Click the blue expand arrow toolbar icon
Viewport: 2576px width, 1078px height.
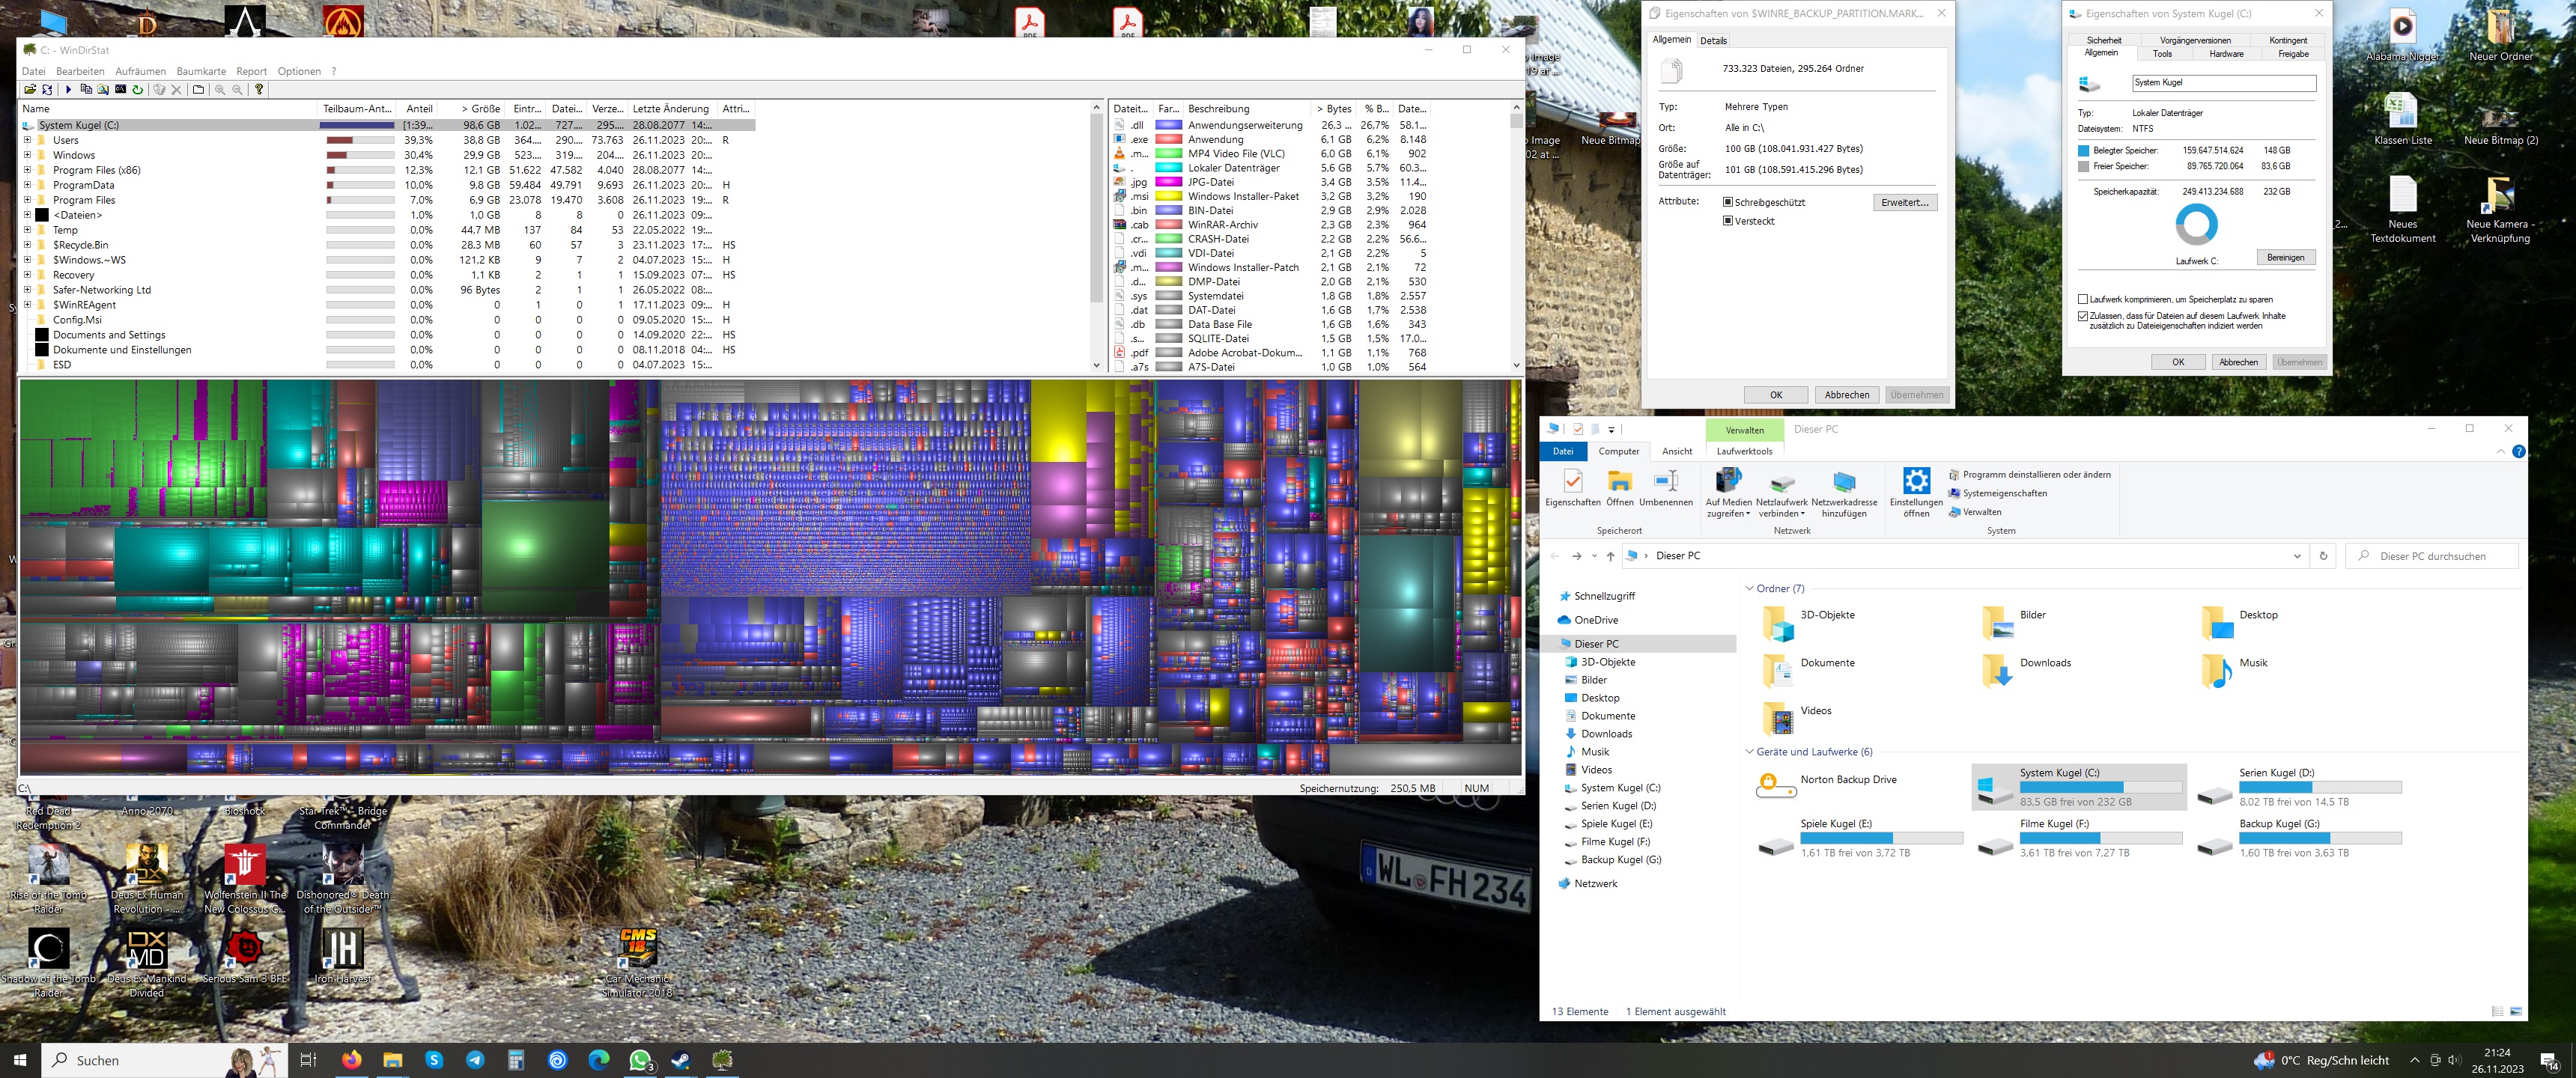pos(69,90)
